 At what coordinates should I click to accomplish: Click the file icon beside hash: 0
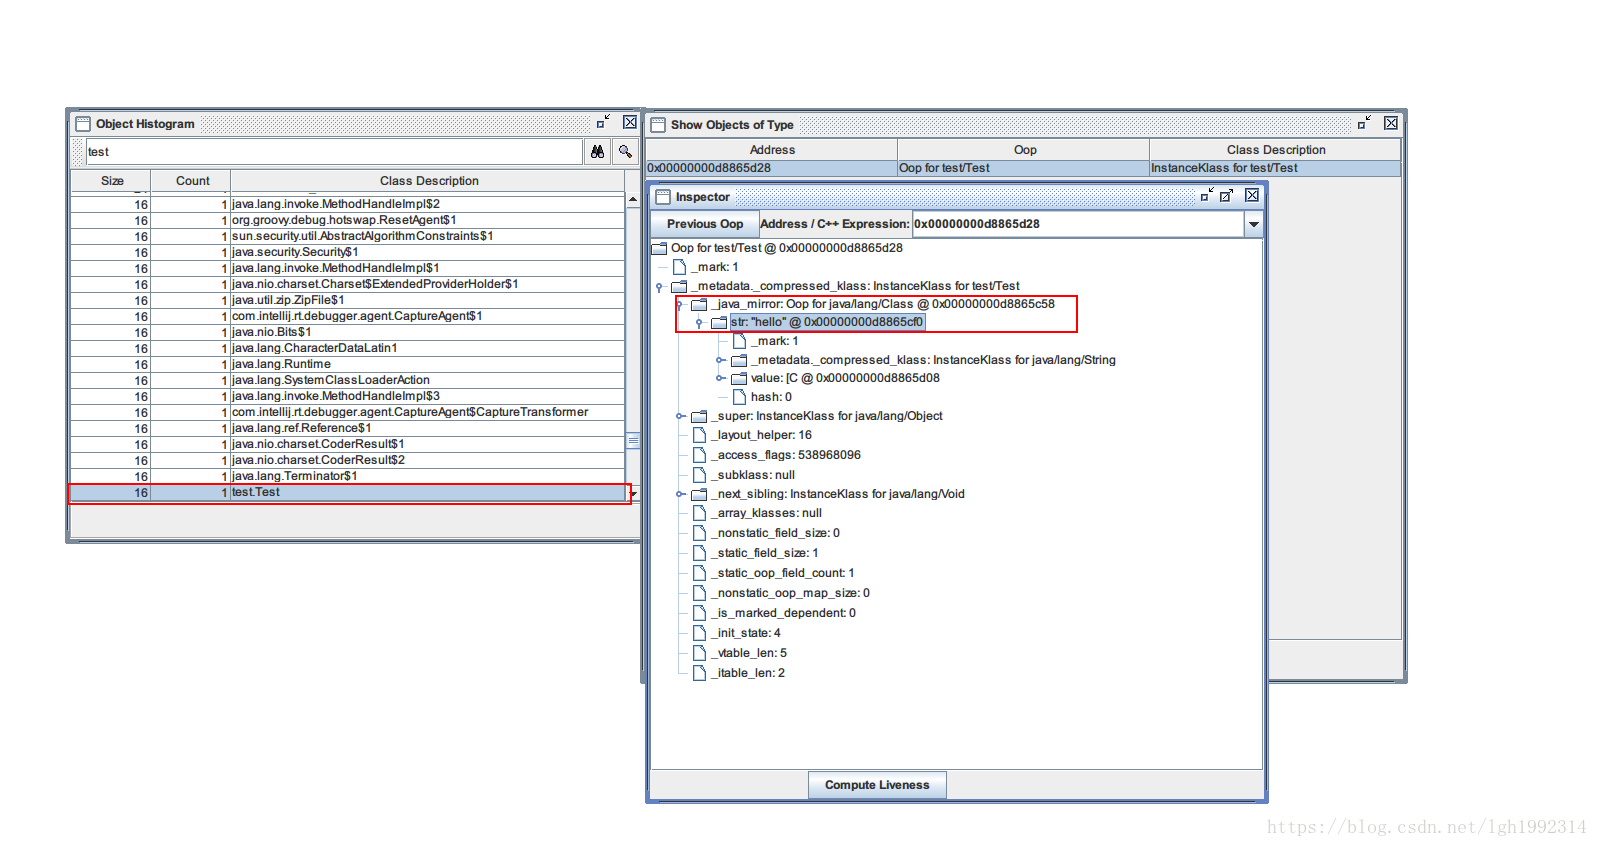point(739,397)
